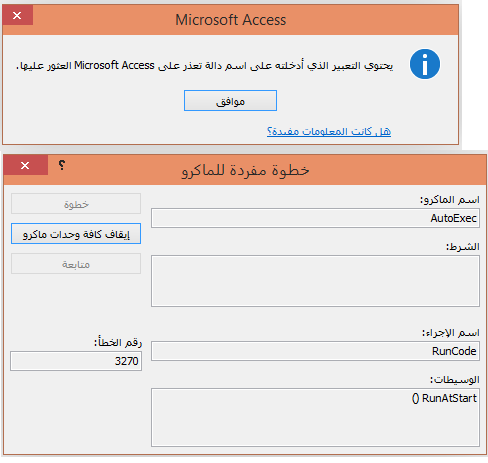
Task: Click the AutoExec macro name field
Action: [315, 218]
